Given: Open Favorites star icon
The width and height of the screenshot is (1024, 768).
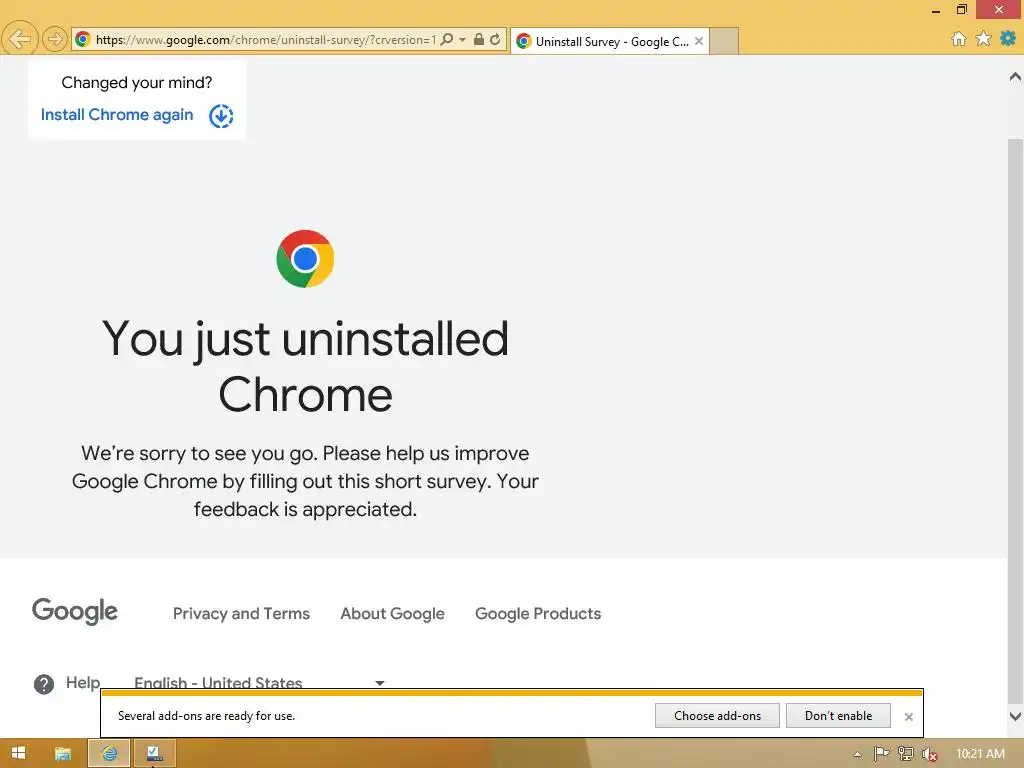Looking at the screenshot, I should tap(984, 39).
